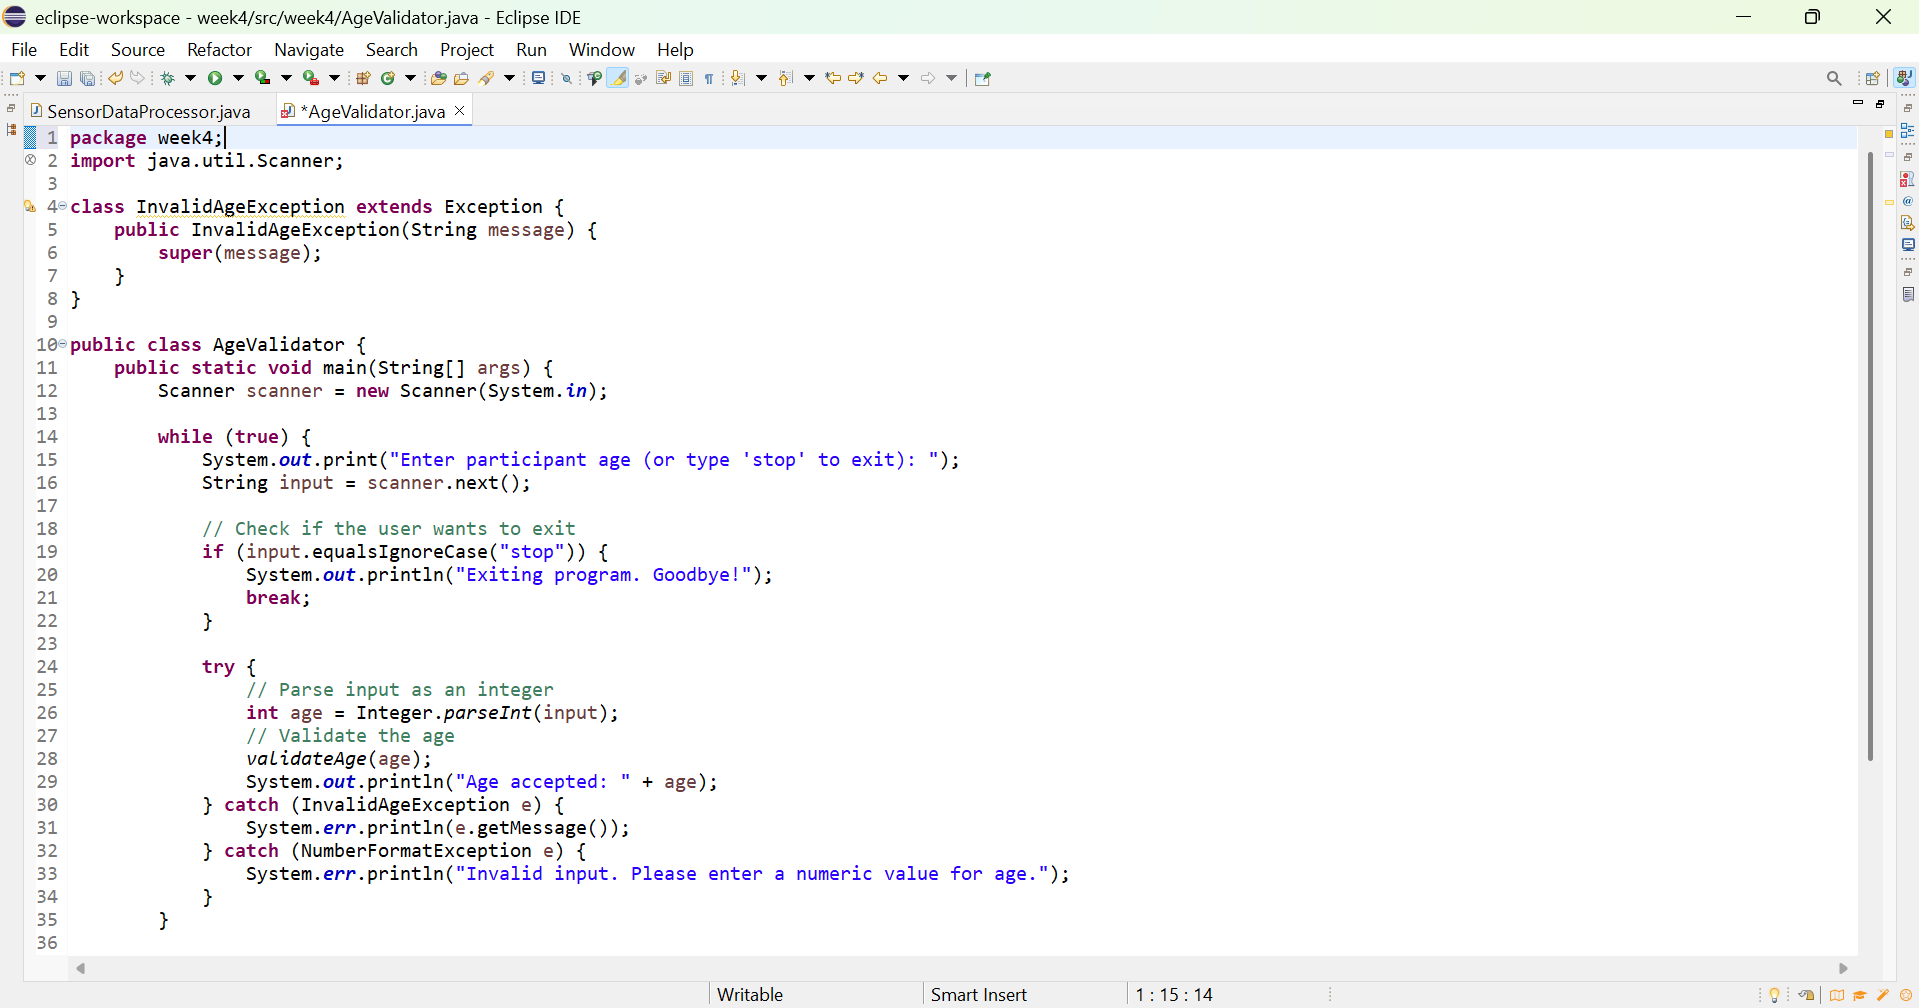The image size is (1919, 1008).
Task: Expand the Search icon dropdown arrow
Action: click(x=509, y=78)
